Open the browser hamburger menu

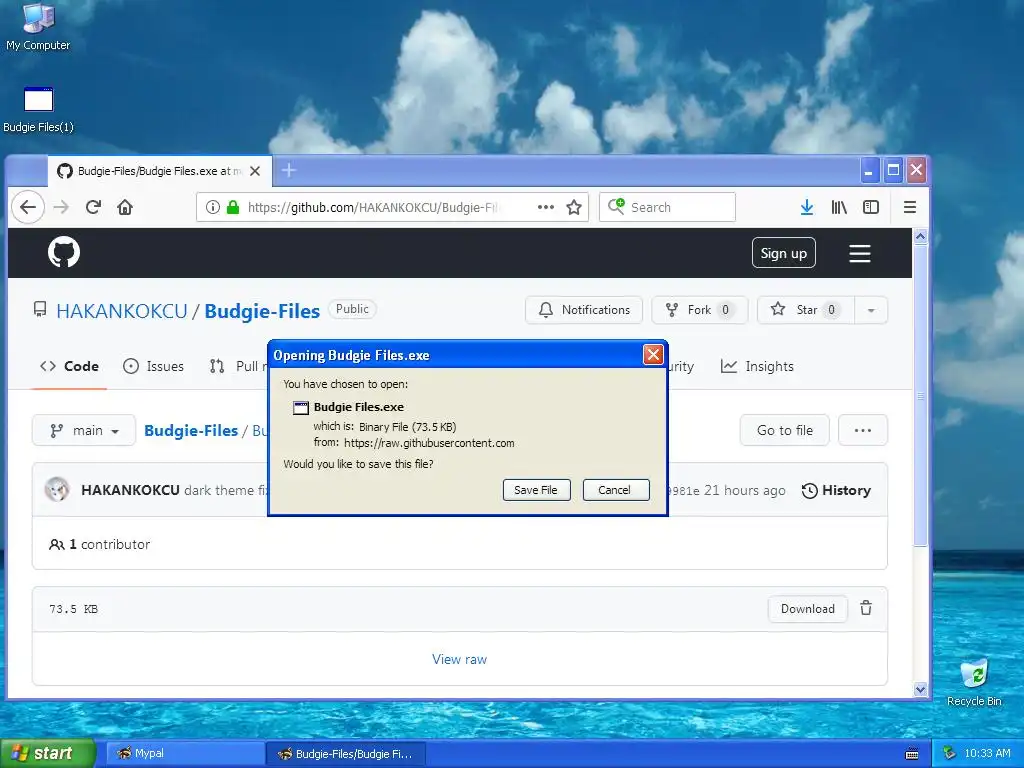(910, 208)
